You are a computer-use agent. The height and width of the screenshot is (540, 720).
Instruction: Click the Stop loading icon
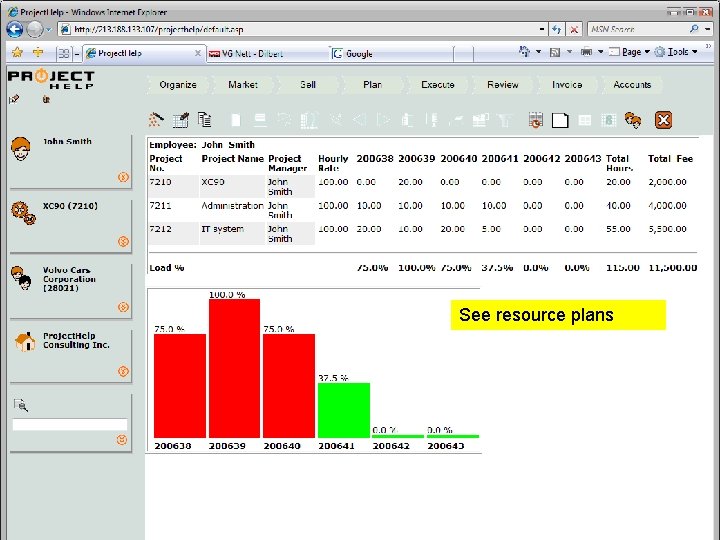point(574,29)
